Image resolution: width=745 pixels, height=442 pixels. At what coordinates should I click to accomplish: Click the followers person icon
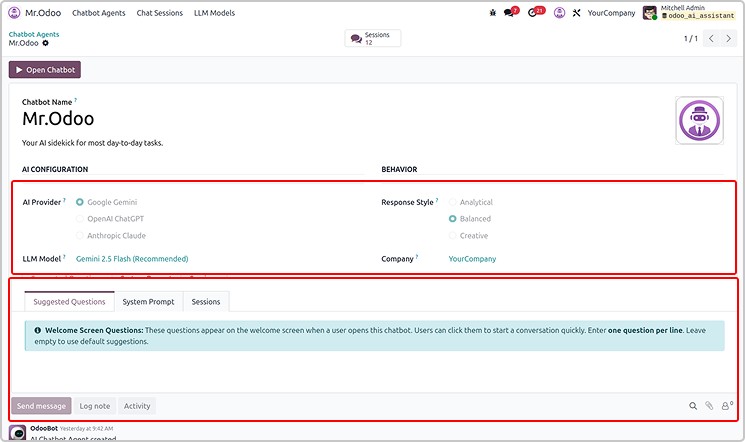(726, 406)
